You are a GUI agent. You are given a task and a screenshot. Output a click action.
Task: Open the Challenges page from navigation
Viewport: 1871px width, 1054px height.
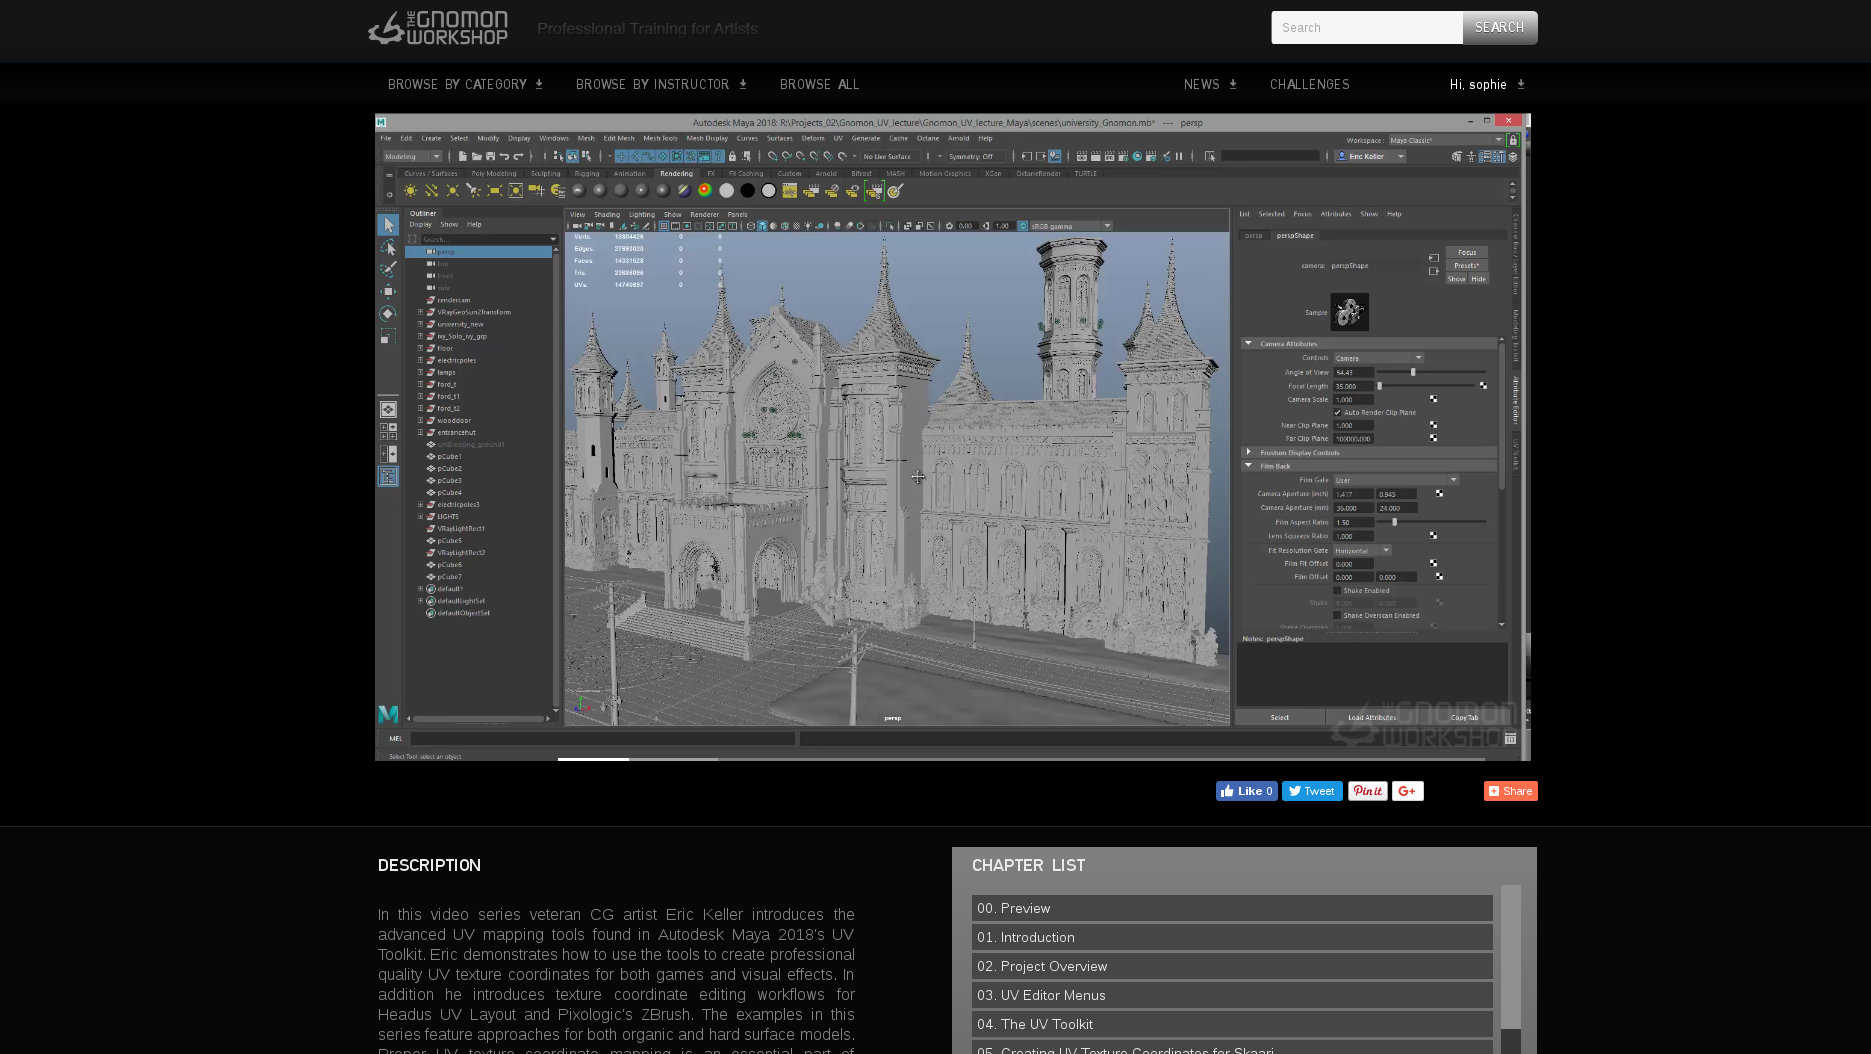click(x=1309, y=84)
